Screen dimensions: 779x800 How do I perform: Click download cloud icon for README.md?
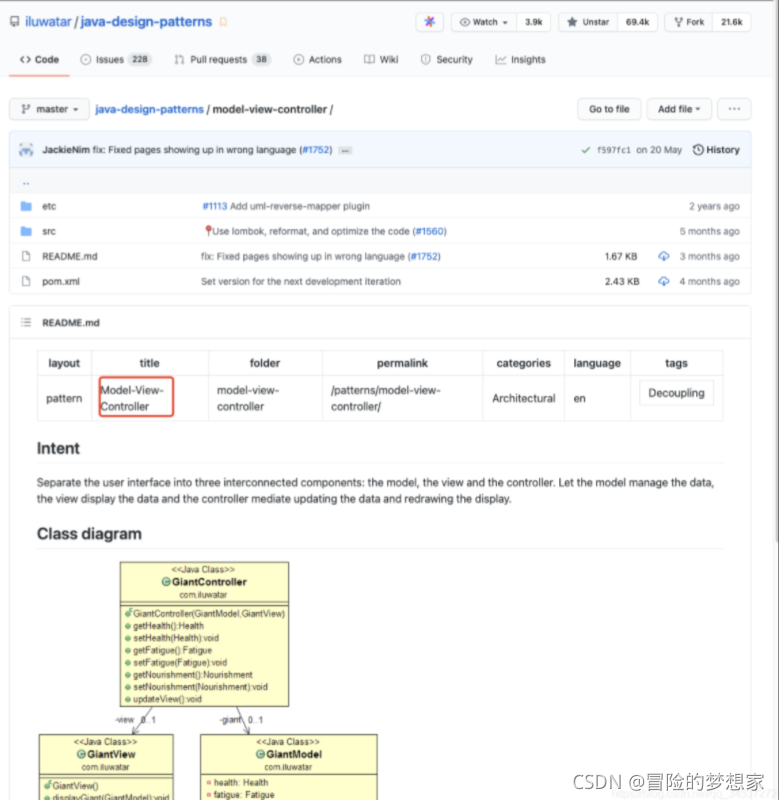[x=663, y=256]
